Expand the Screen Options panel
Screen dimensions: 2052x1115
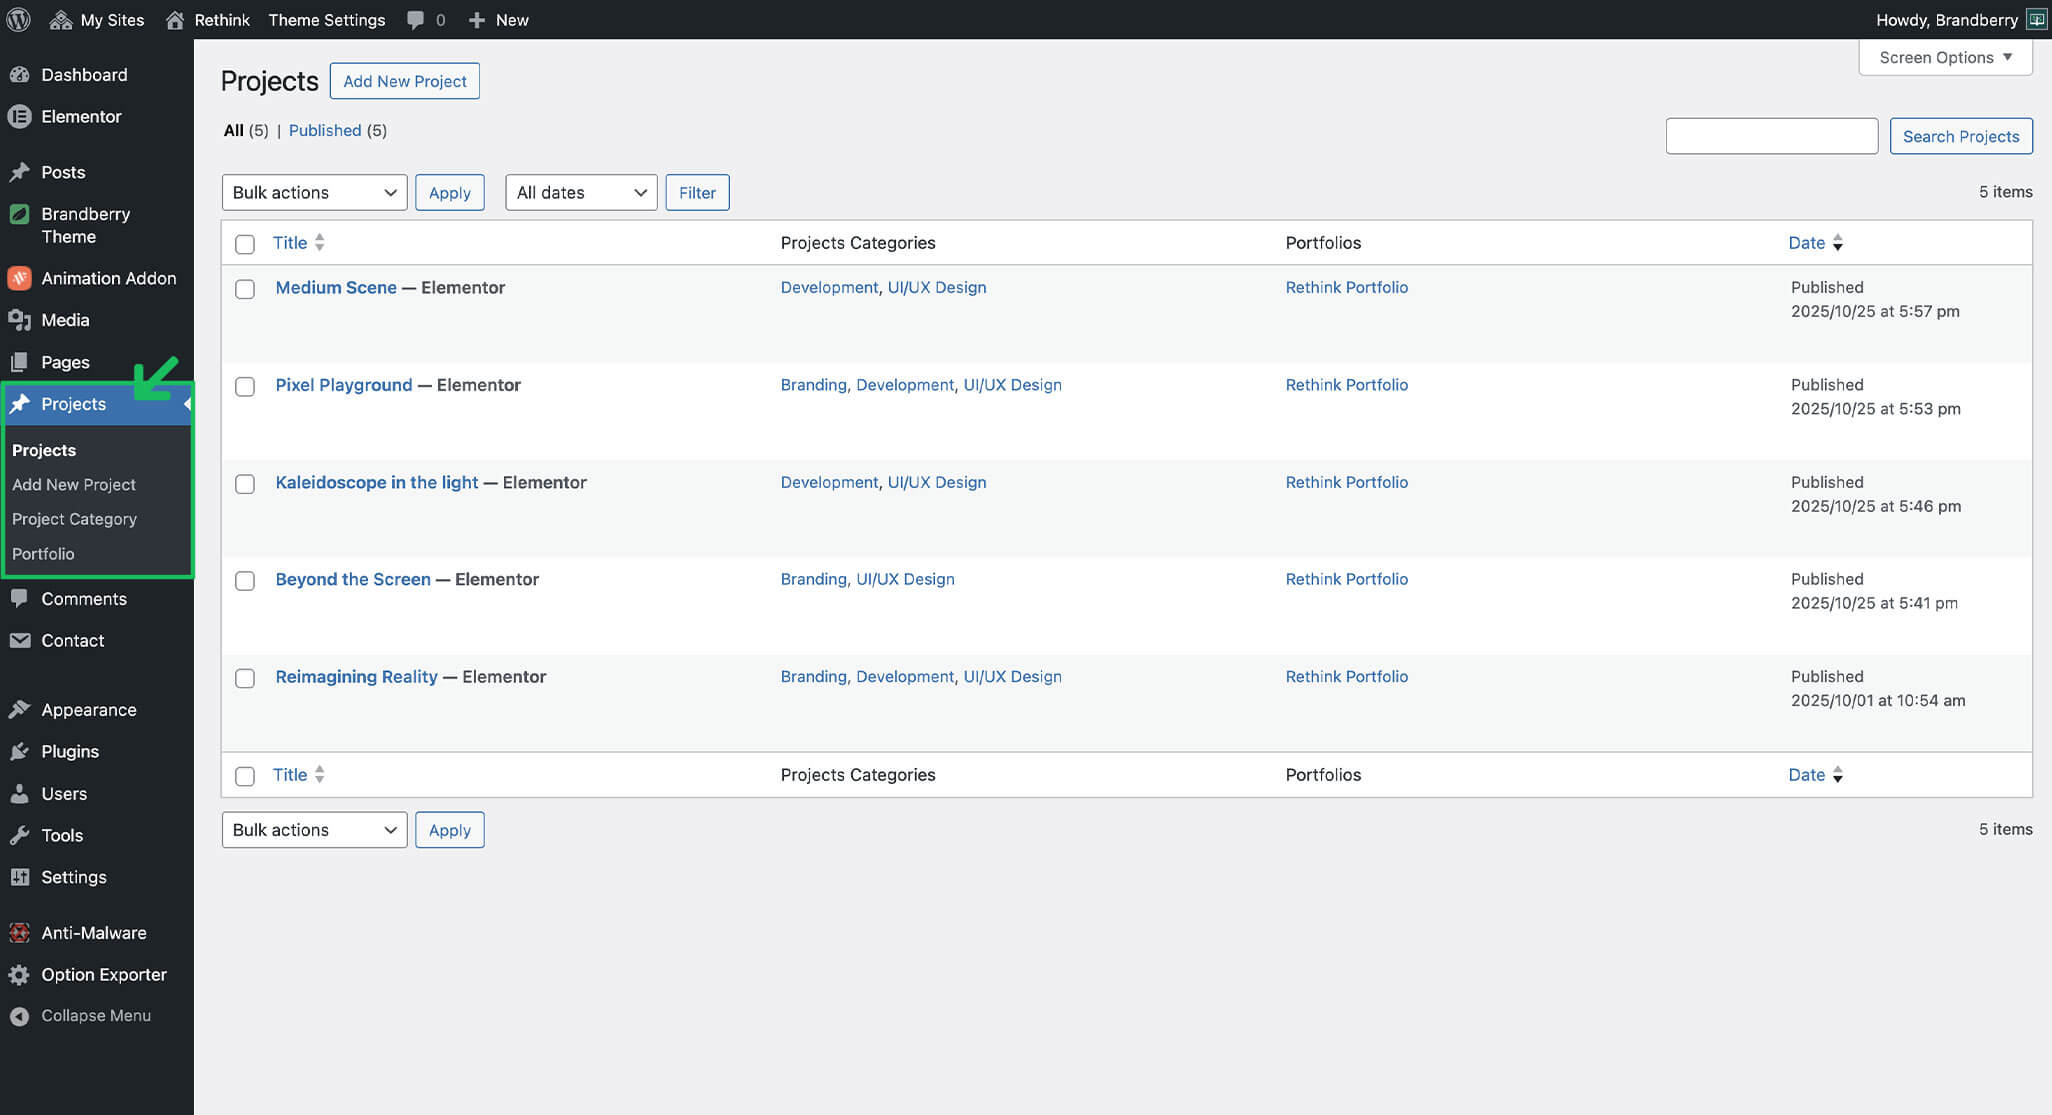pyautogui.click(x=1945, y=57)
